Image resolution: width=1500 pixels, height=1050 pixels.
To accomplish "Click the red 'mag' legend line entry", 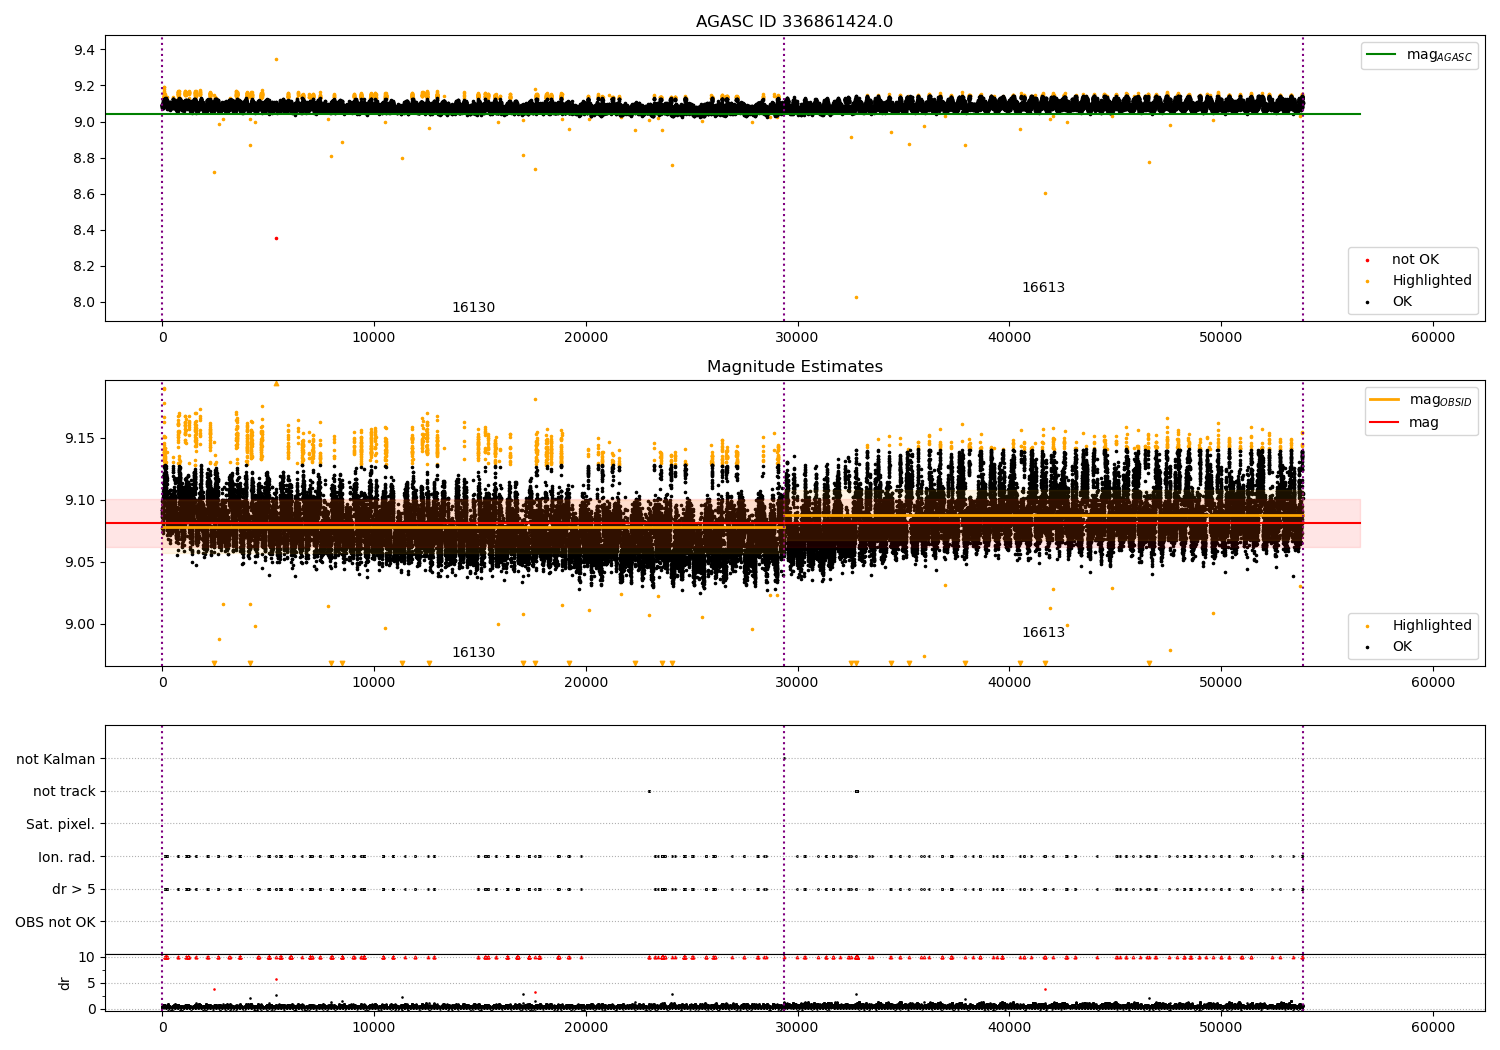I will (1384, 423).
